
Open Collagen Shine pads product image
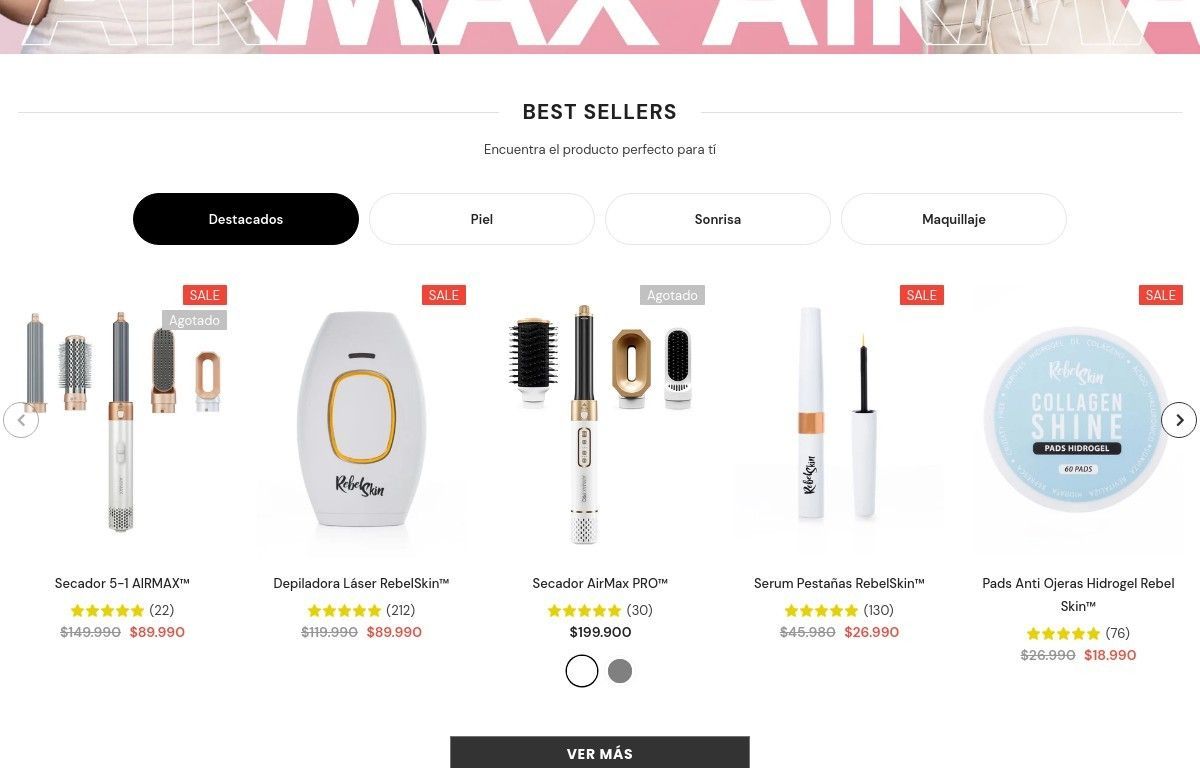point(1078,420)
